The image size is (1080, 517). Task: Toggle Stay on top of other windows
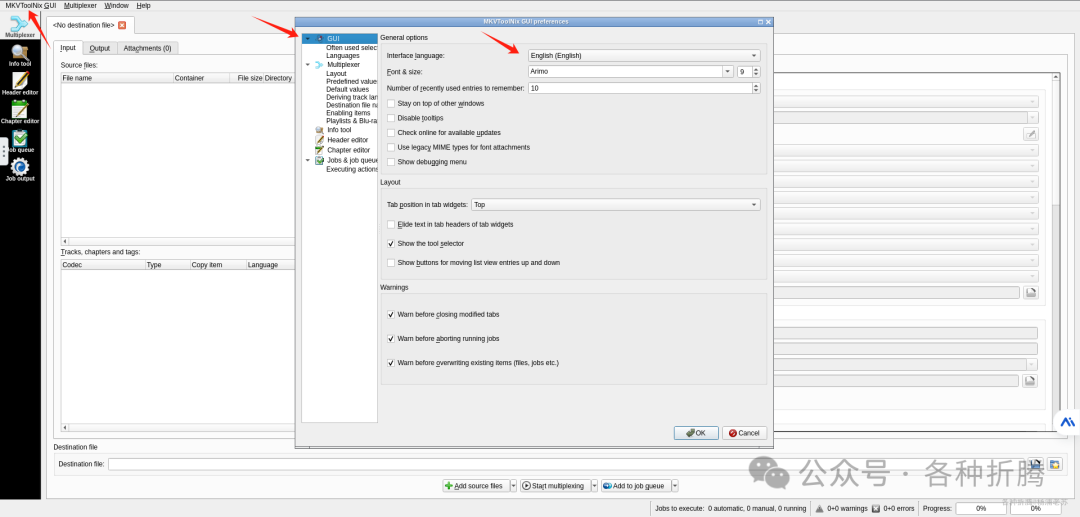391,103
